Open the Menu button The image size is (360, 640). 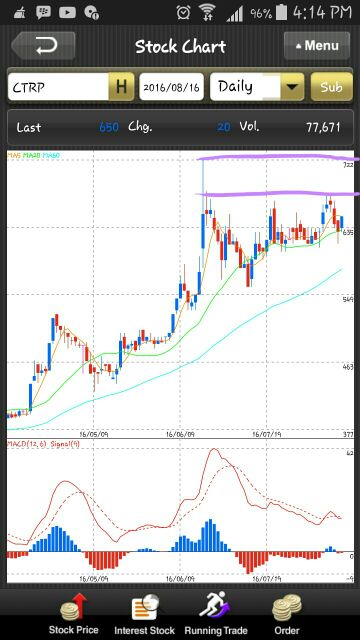coord(317,46)
